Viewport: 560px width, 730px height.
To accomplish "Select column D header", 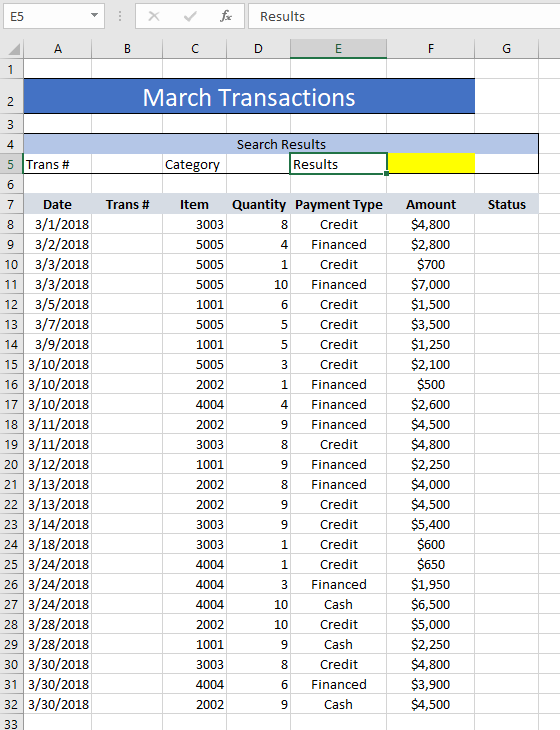I will (258, 49).
